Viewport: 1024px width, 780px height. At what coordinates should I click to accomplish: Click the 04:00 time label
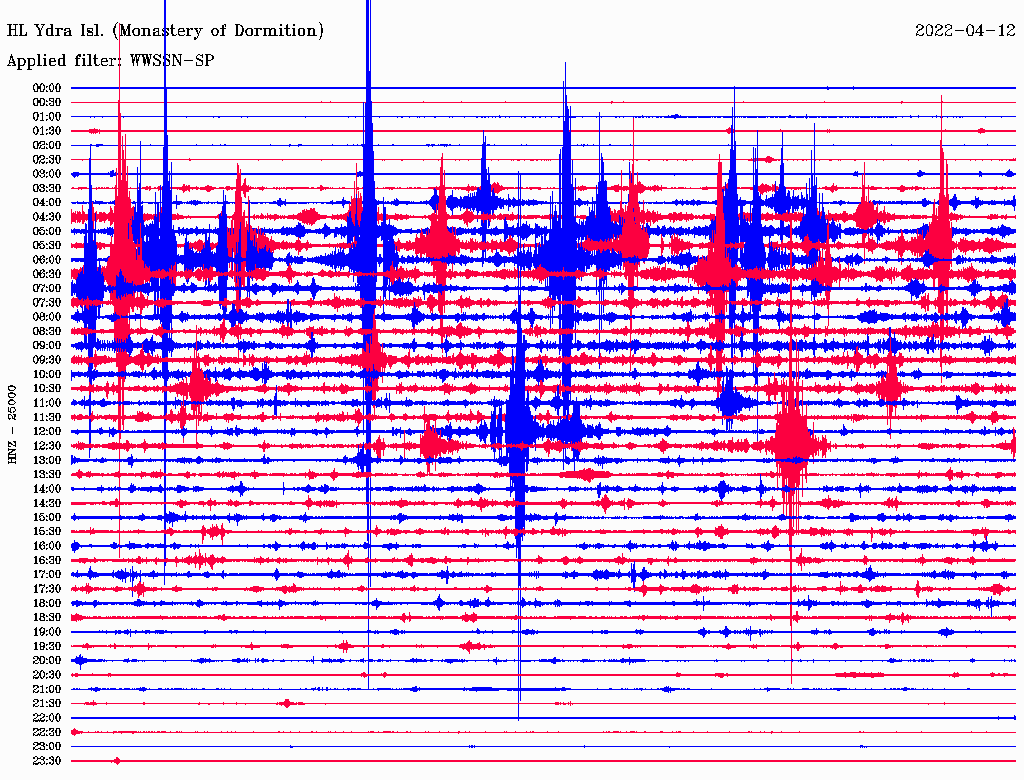pos(46,203)
